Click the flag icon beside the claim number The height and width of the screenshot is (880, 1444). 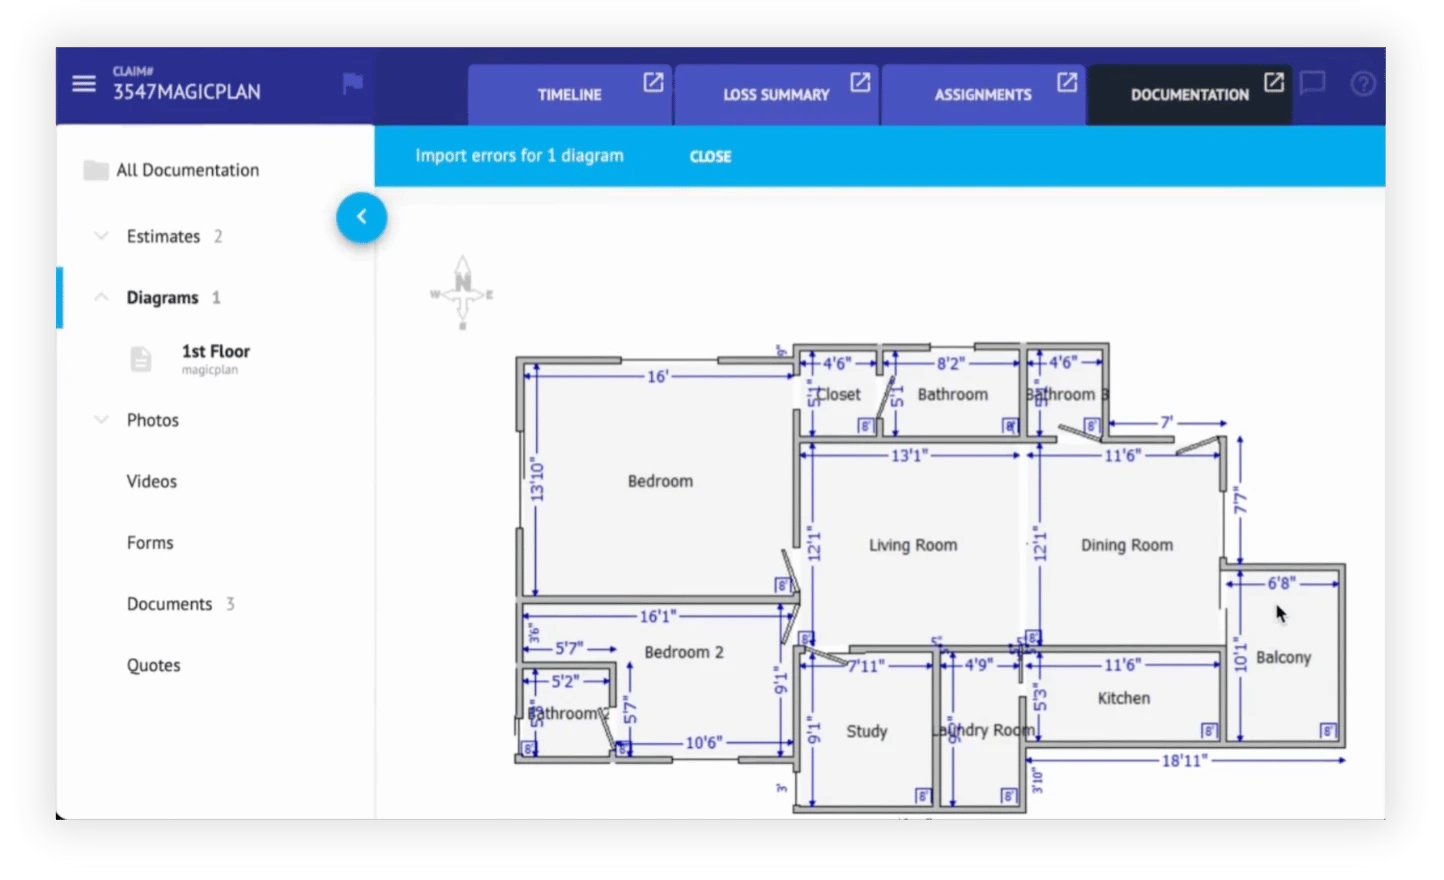click(351, 84)
